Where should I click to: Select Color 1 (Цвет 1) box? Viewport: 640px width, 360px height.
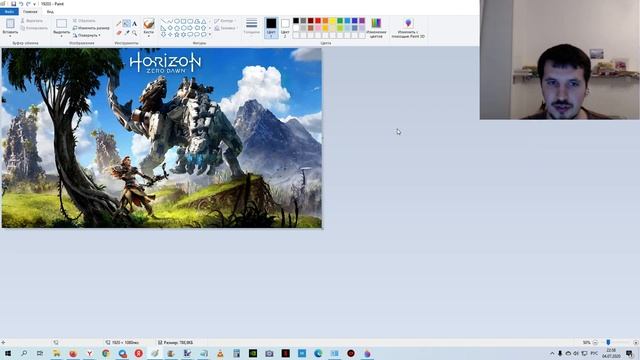coord(271,28)
